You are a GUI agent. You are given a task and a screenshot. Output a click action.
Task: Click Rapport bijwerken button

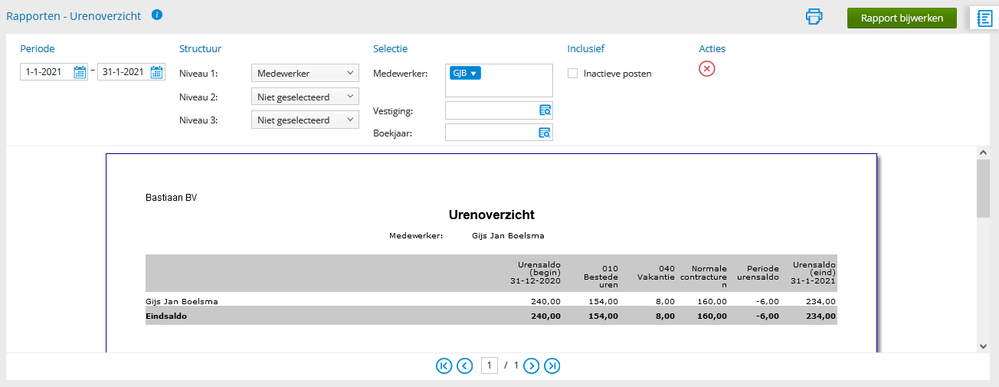pyautogui.click(x=902, y=18)
